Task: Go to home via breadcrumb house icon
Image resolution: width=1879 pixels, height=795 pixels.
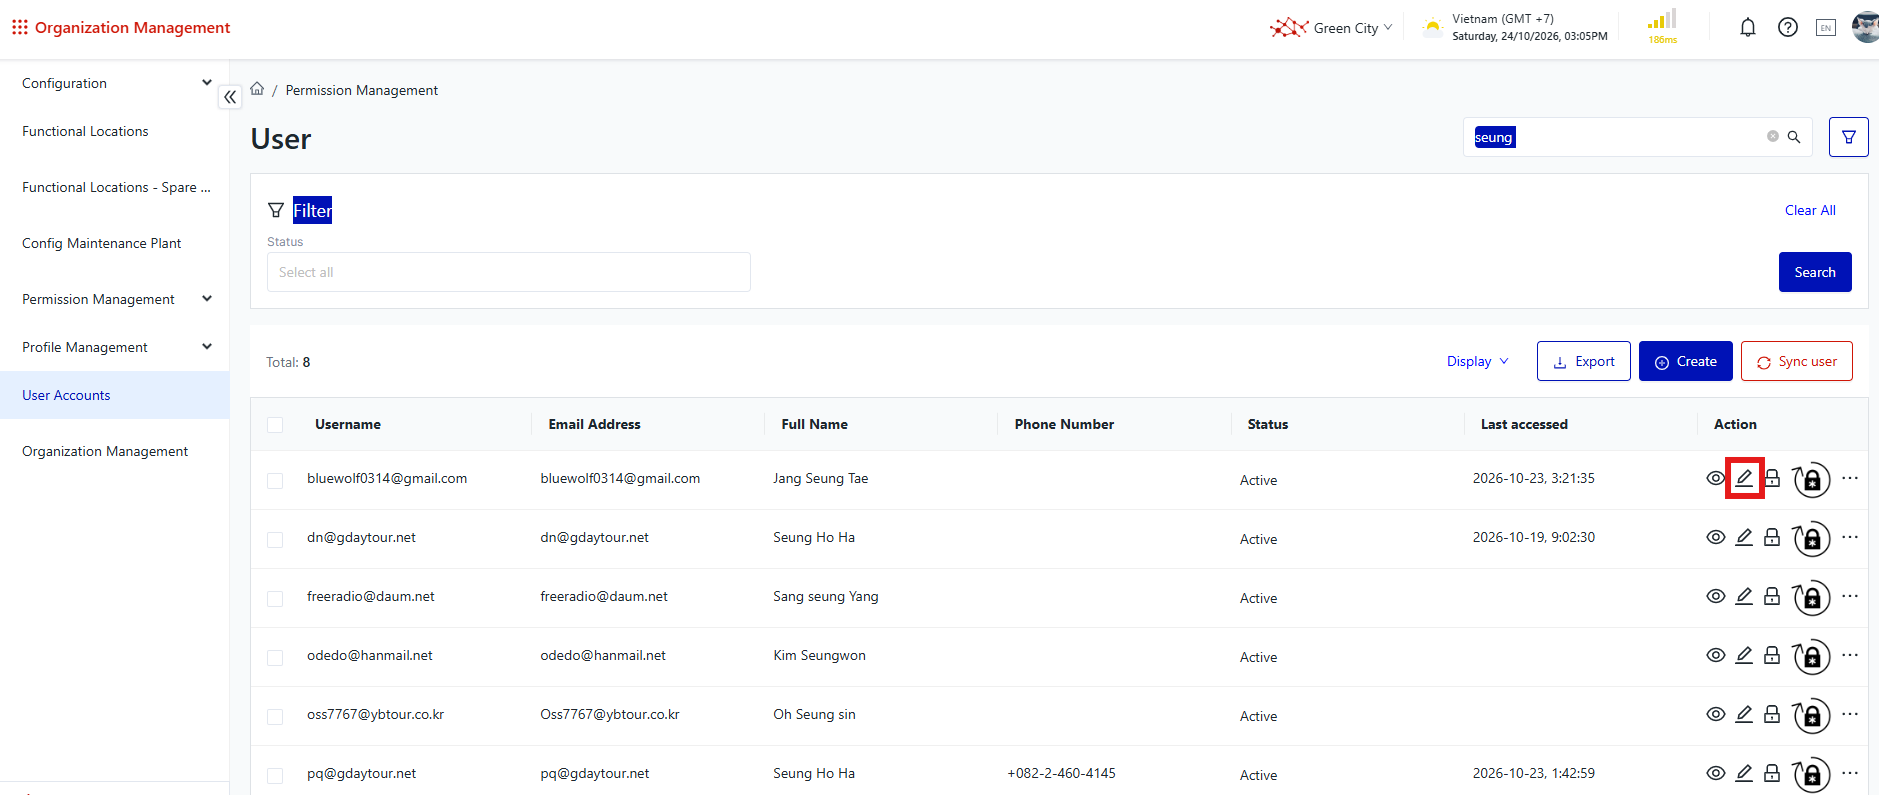Action: [x=257, y=89]
